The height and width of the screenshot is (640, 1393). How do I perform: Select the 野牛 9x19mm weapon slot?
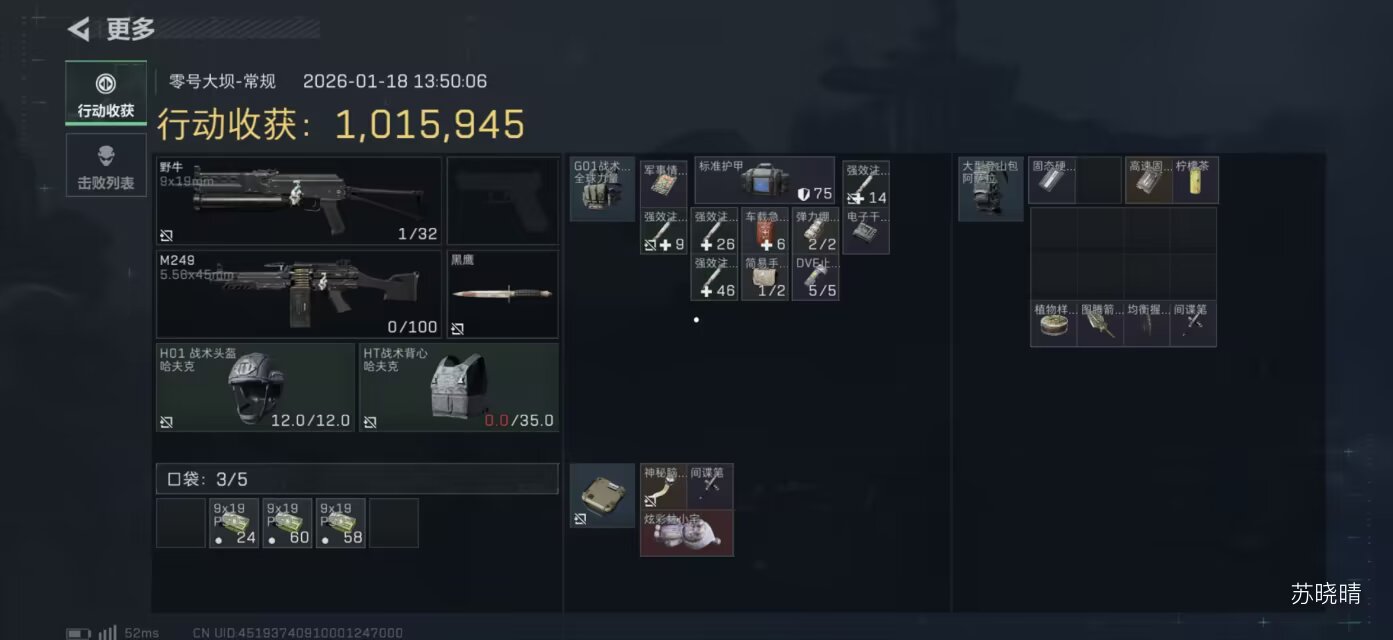299,201
